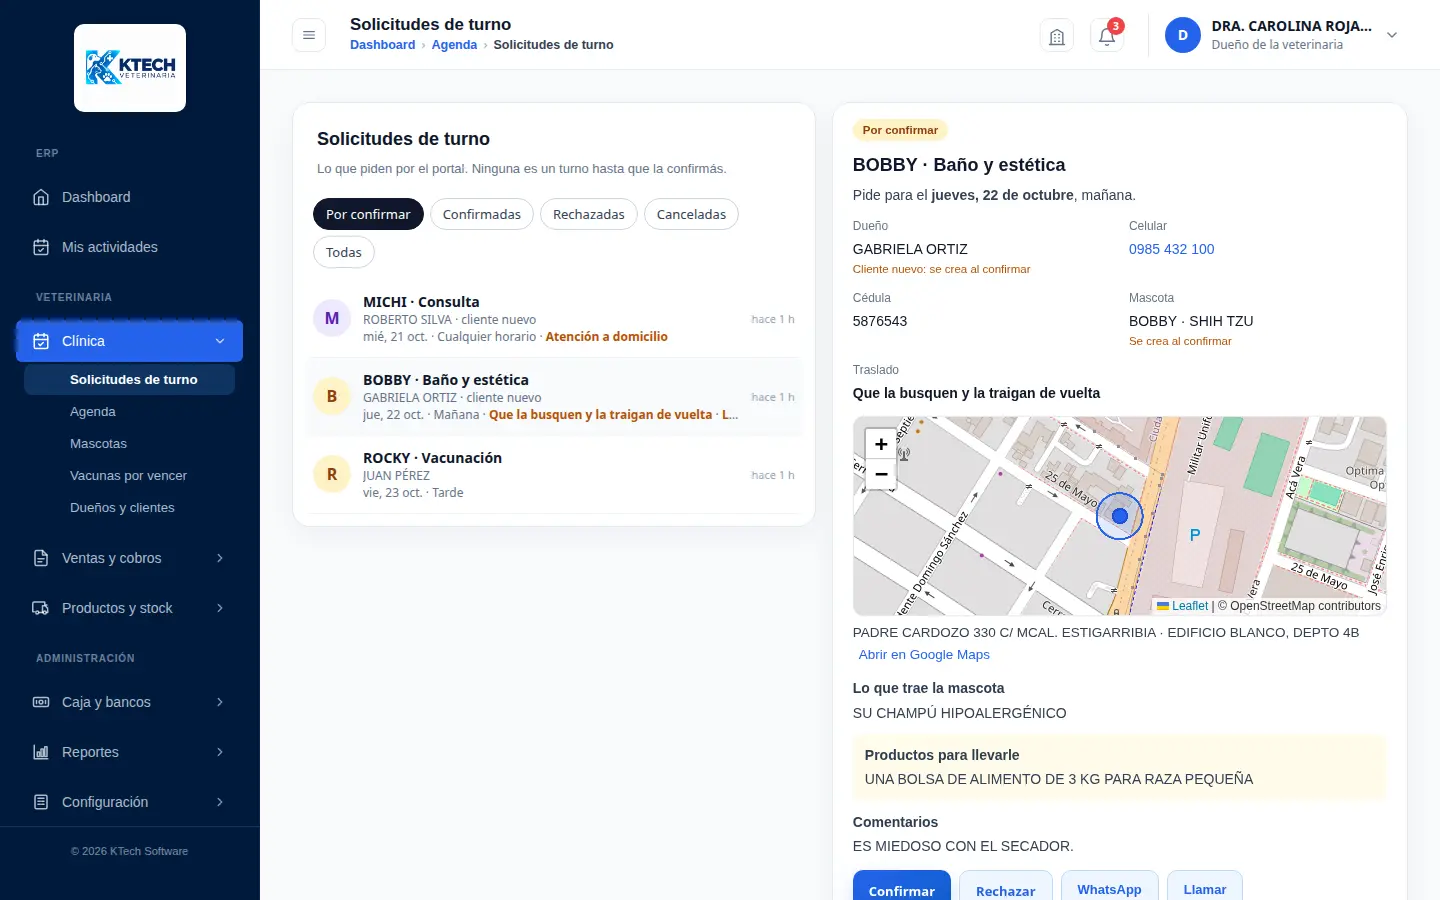
Task: Click the blue location marker on map
Action: pos(1120,516)
